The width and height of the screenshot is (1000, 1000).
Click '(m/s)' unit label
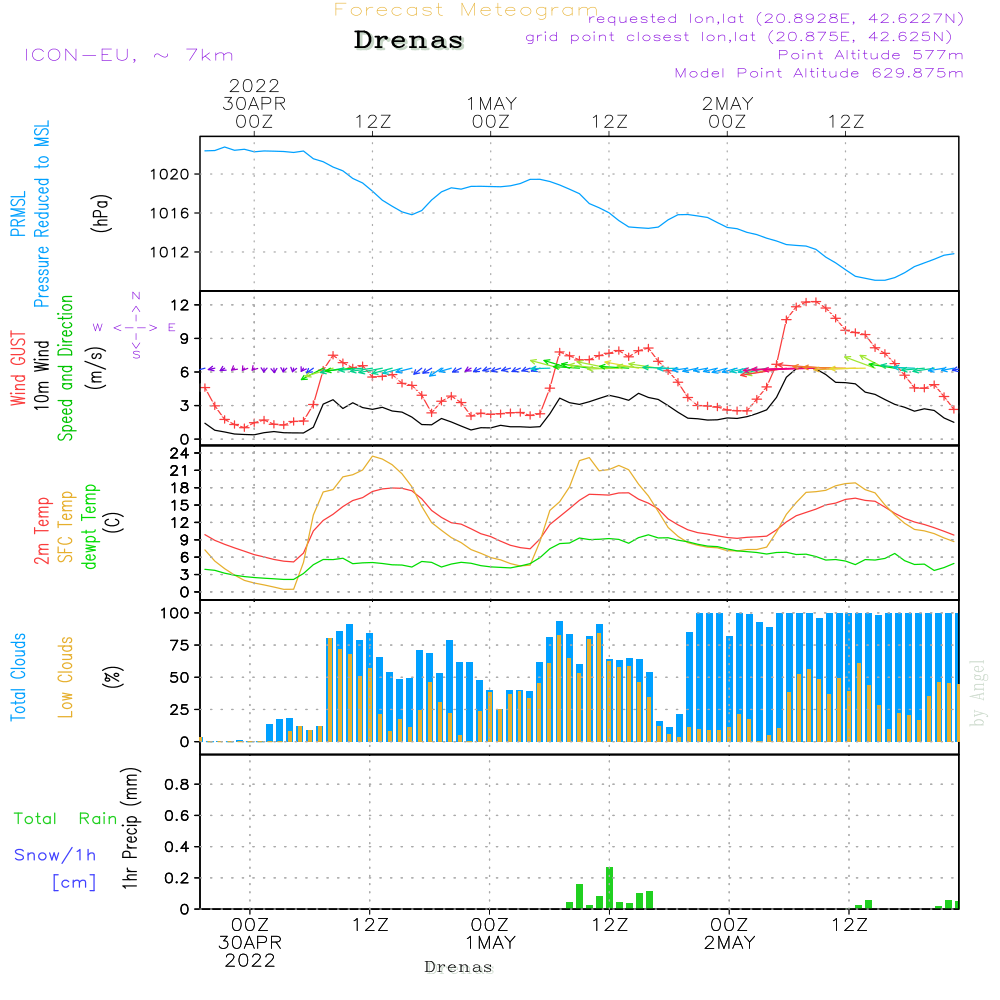click(96, 368)
